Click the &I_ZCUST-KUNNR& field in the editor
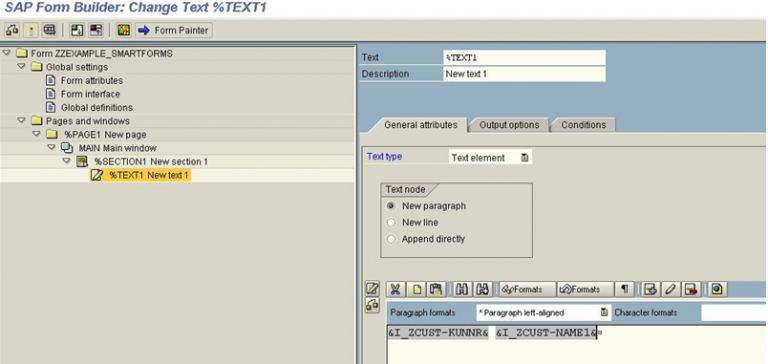768x364 pixels. (438, 333)
